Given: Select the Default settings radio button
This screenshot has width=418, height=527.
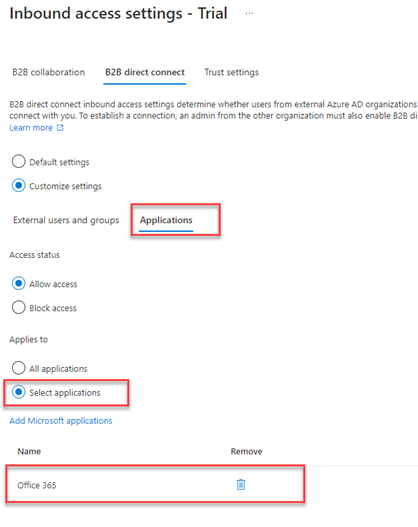Looking at the screenshot, I should tap(18, 161).
